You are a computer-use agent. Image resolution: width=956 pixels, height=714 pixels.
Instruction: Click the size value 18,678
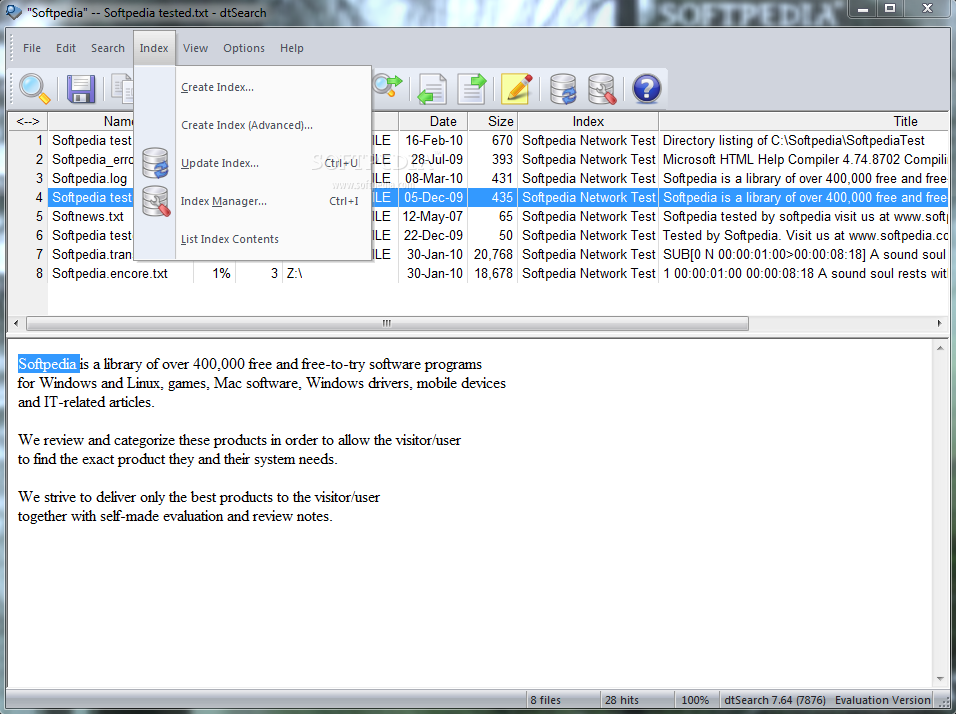click(x=493, y=273)
